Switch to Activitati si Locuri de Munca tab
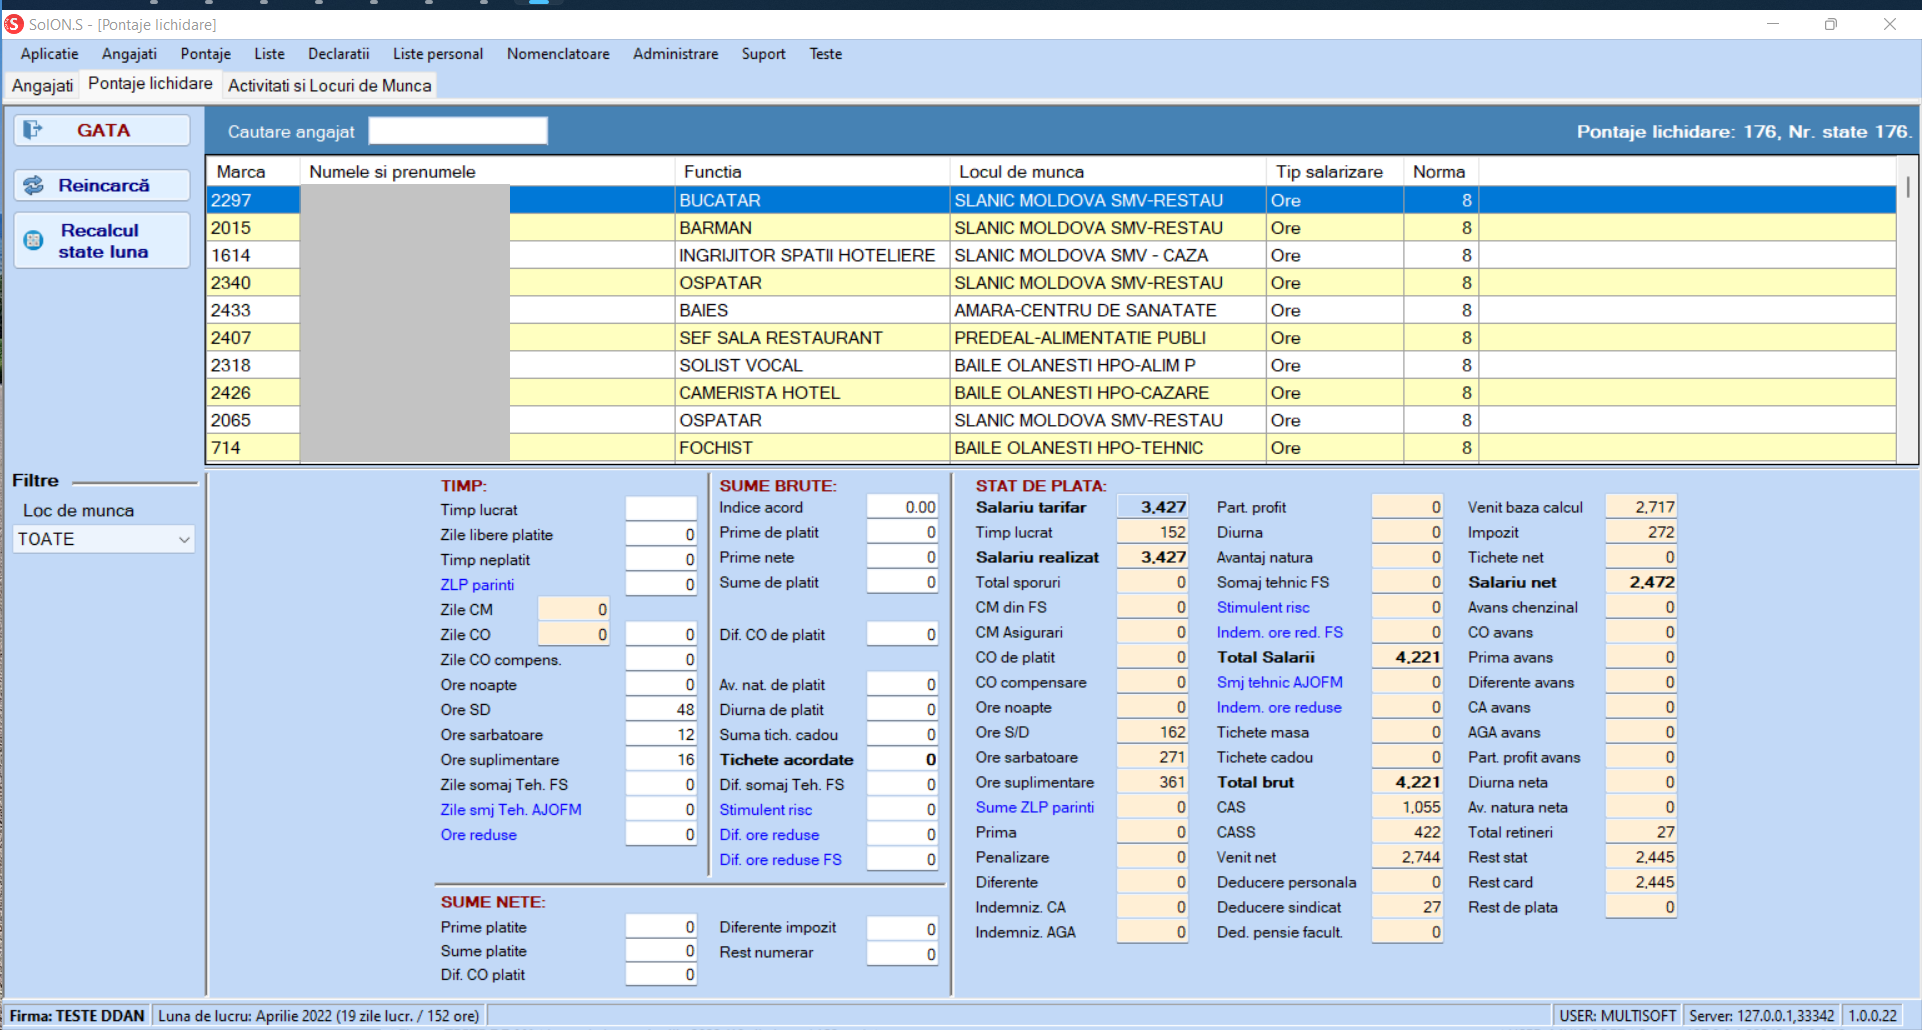This screenshot has width=1922, height=1030. tap(329, 85)
